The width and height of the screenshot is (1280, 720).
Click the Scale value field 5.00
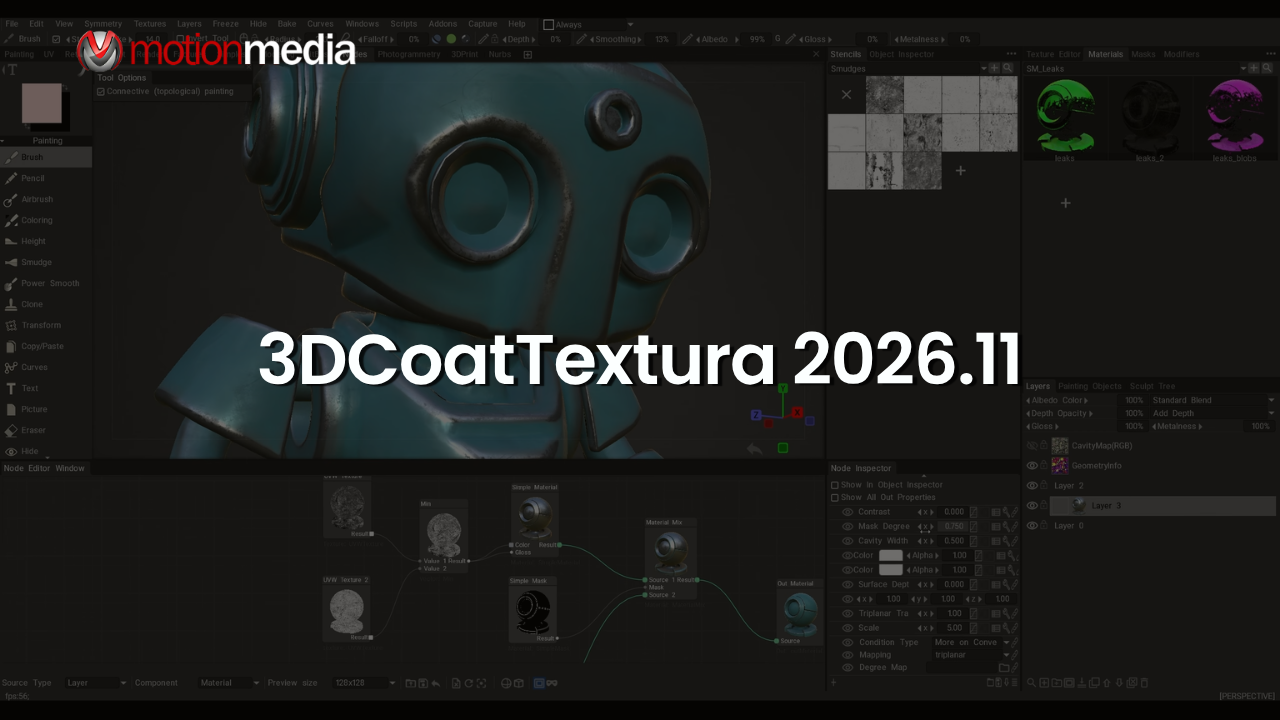click(954, 628)
